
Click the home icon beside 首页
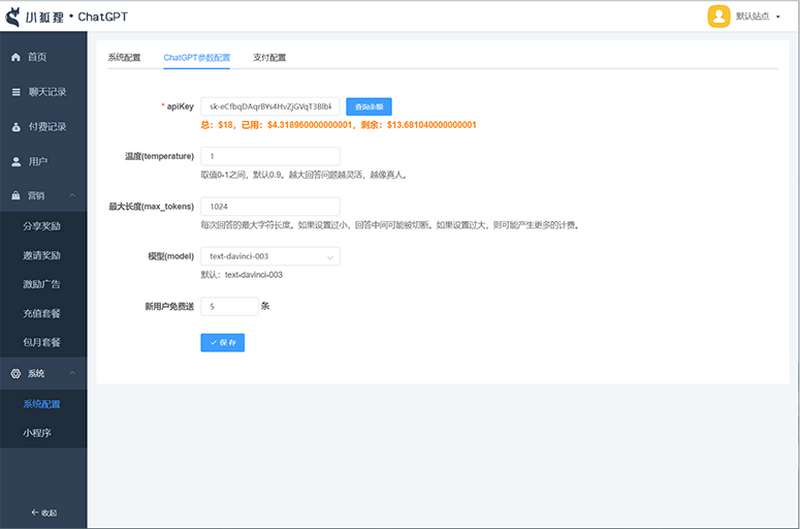pyautogui.click(x=15, y=57)
